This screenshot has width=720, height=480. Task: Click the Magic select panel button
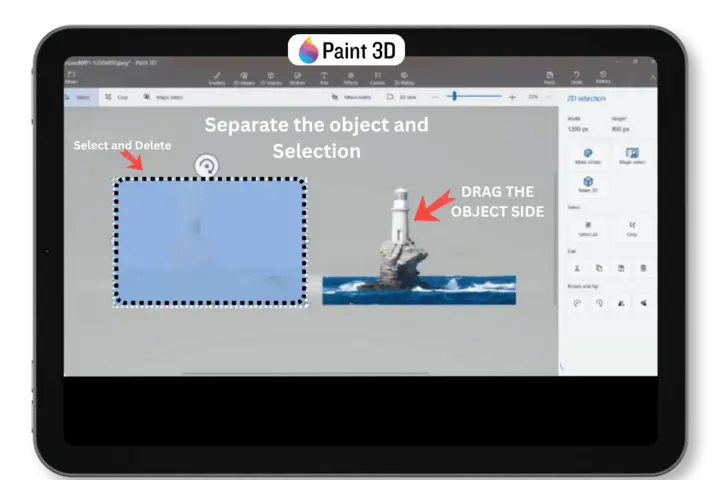631,156
